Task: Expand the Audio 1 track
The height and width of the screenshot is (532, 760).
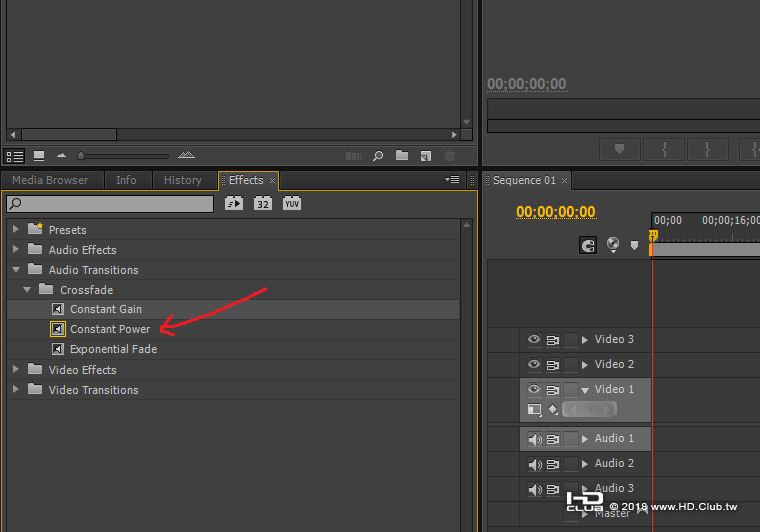Action: [585, 439]
